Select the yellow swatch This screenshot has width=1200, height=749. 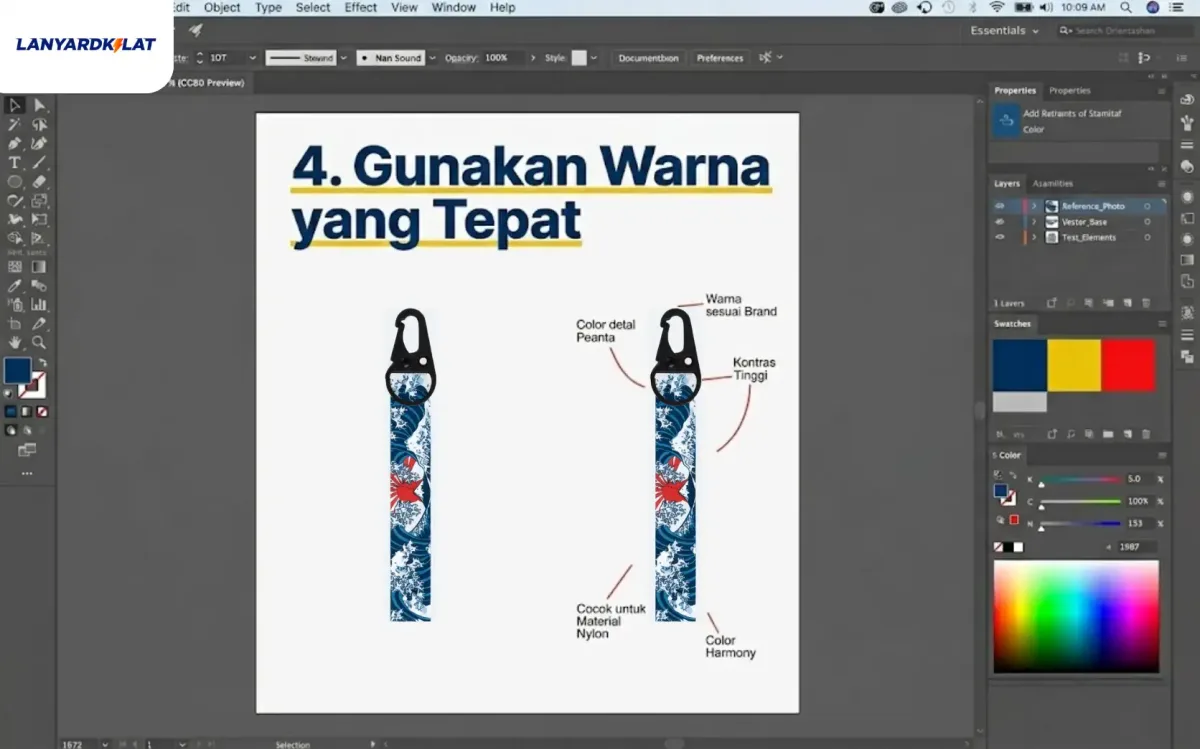click(x=1074, y=365)
